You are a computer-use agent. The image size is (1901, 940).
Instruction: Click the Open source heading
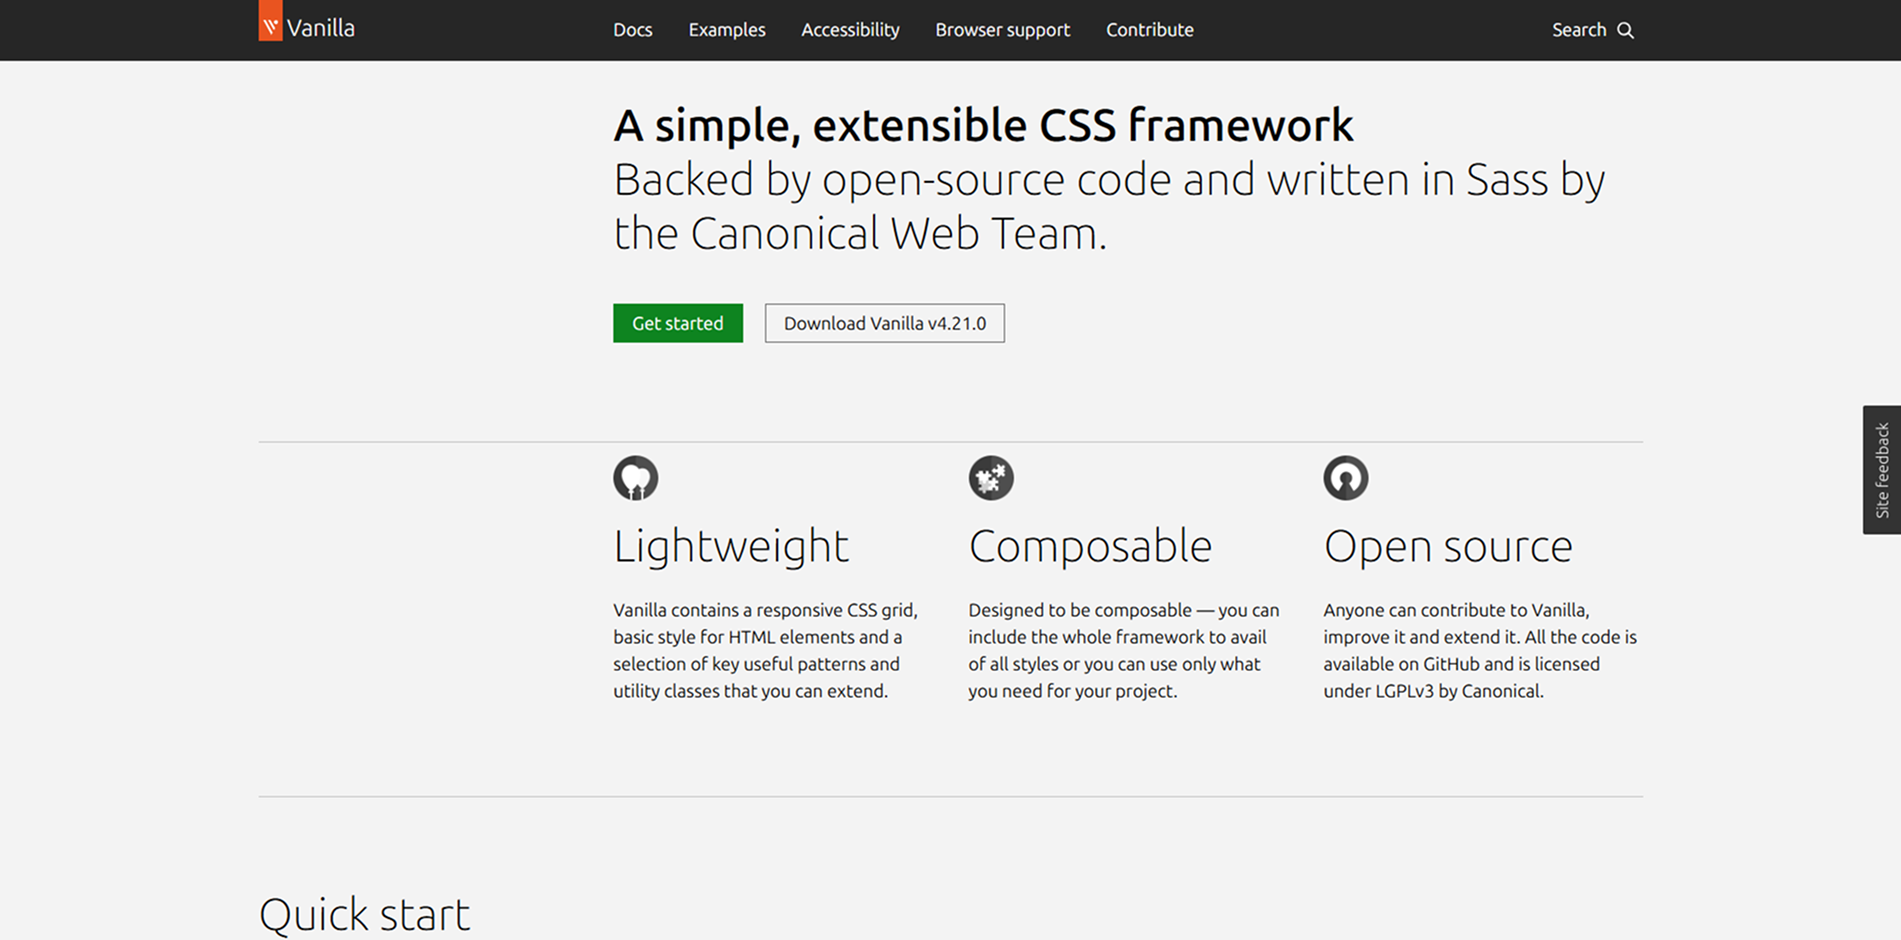(x=1448, y=546)
